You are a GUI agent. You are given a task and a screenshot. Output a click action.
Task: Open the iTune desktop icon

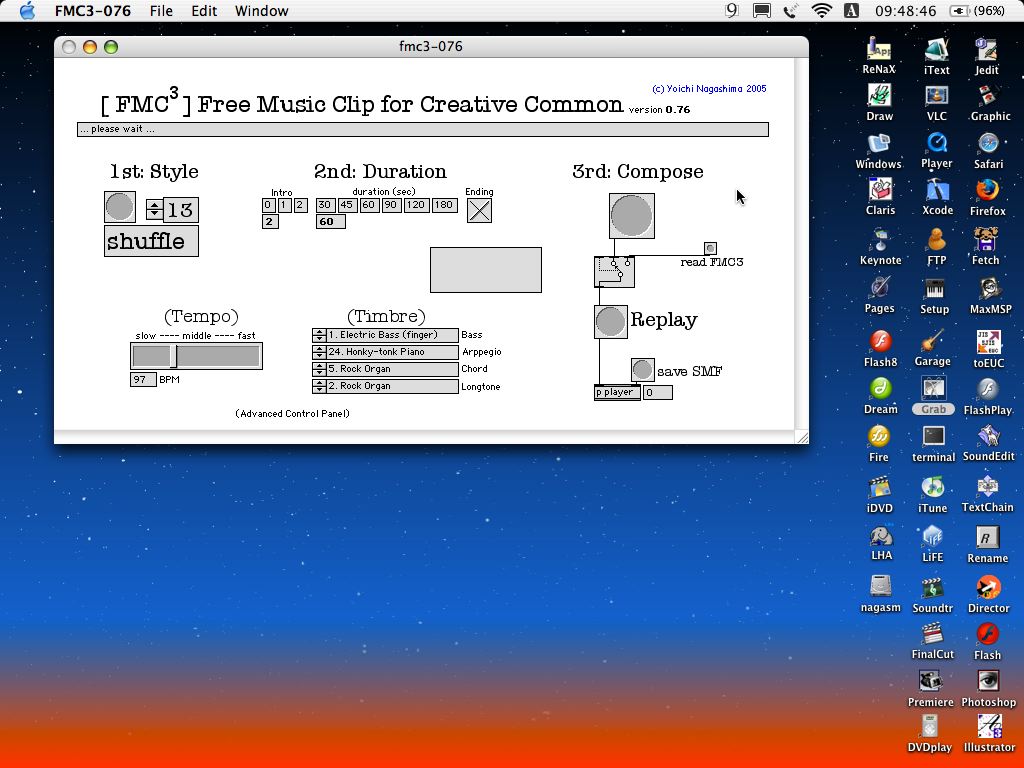point(933,494)
